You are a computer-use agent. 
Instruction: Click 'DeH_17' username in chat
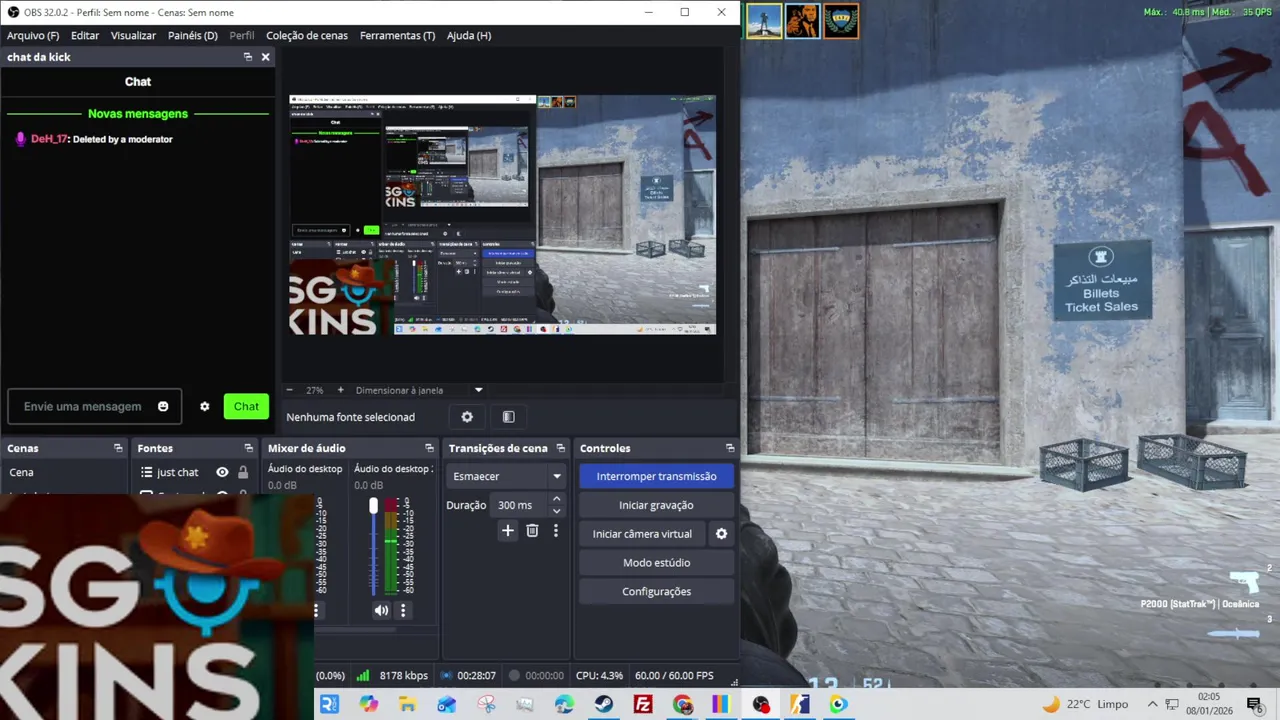[x=49, y=139]
